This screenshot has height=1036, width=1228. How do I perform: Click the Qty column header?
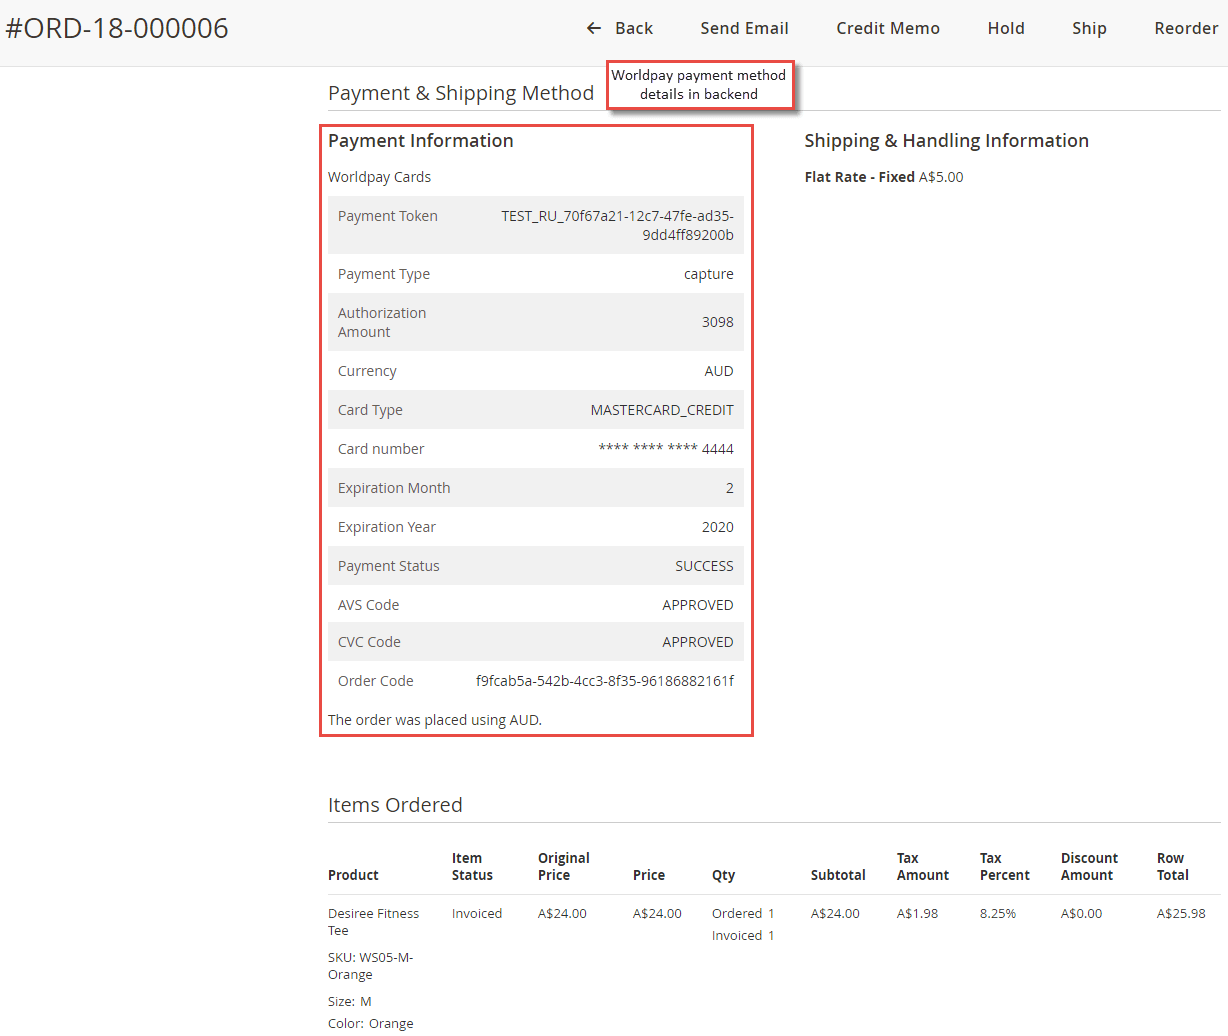pyautogui.click(x=723, y=874)
